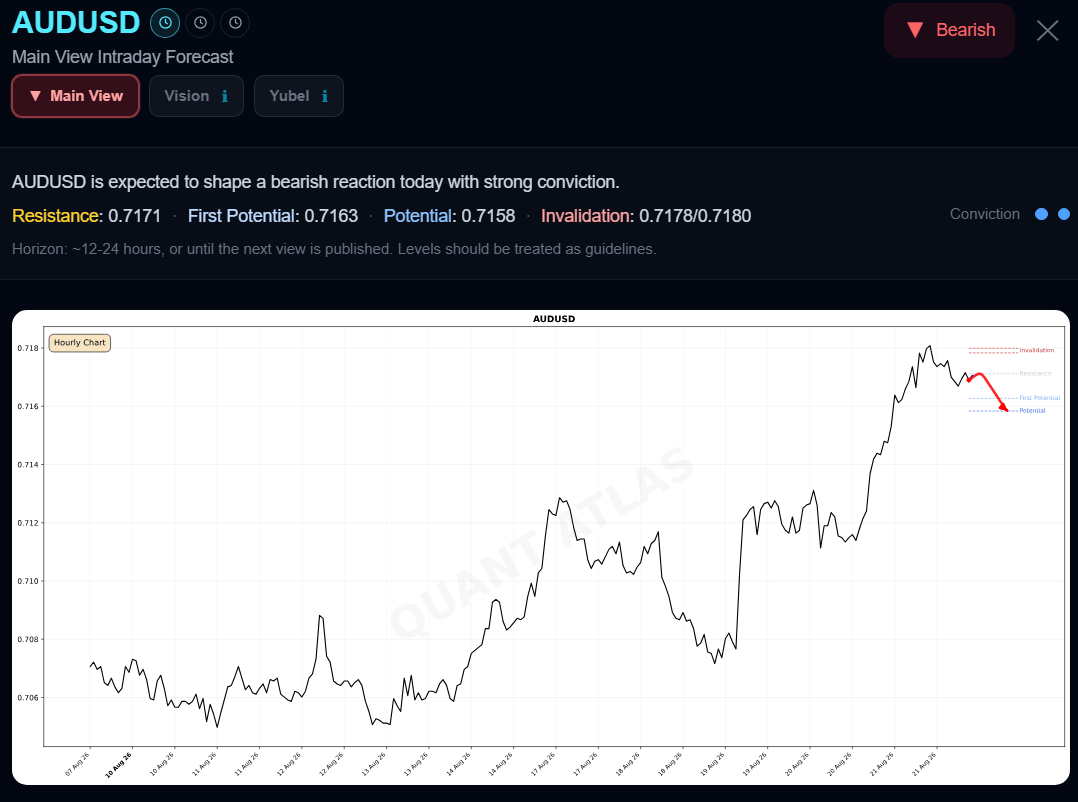Click the down-triangle icon on Main View tab
This screenshot has width=1078, height=802.
click(x=36, y=96)
